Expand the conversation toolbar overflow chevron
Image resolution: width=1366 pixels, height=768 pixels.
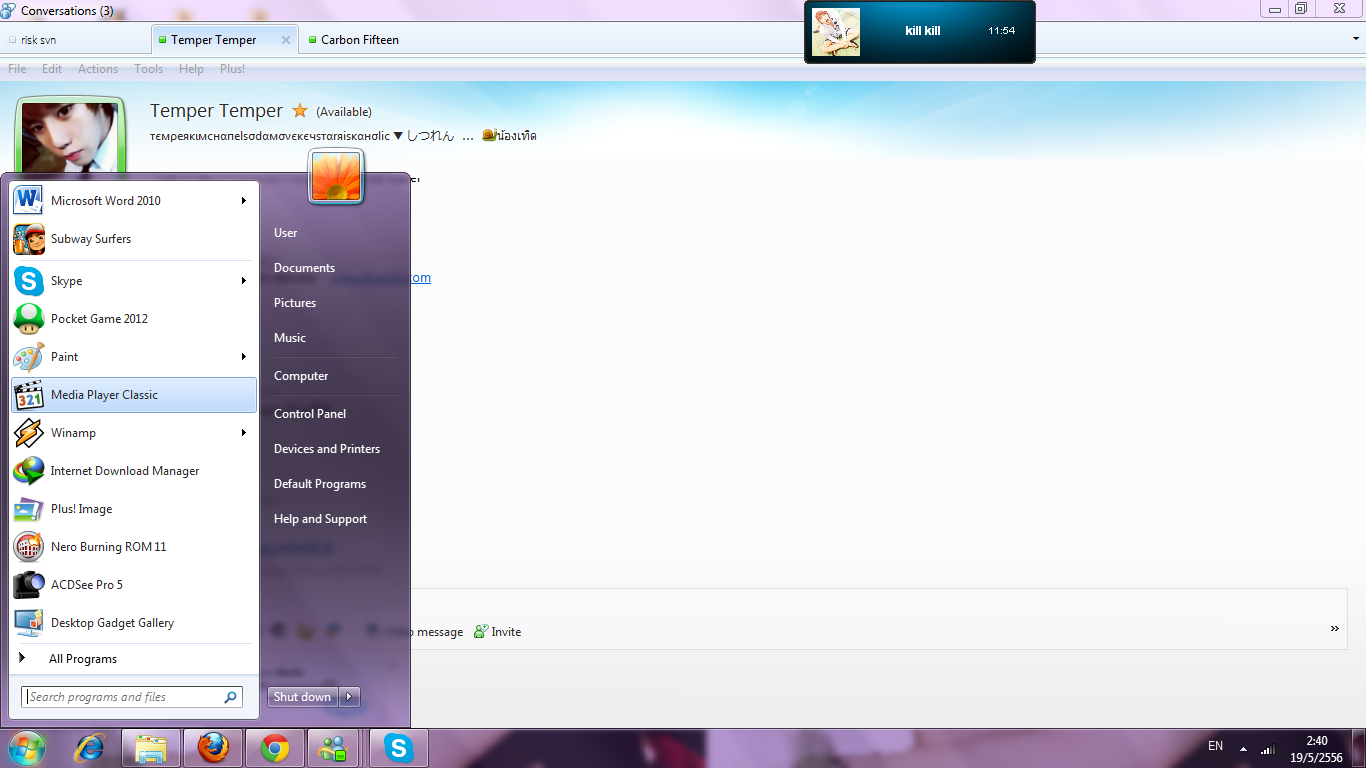[1334, 629]
